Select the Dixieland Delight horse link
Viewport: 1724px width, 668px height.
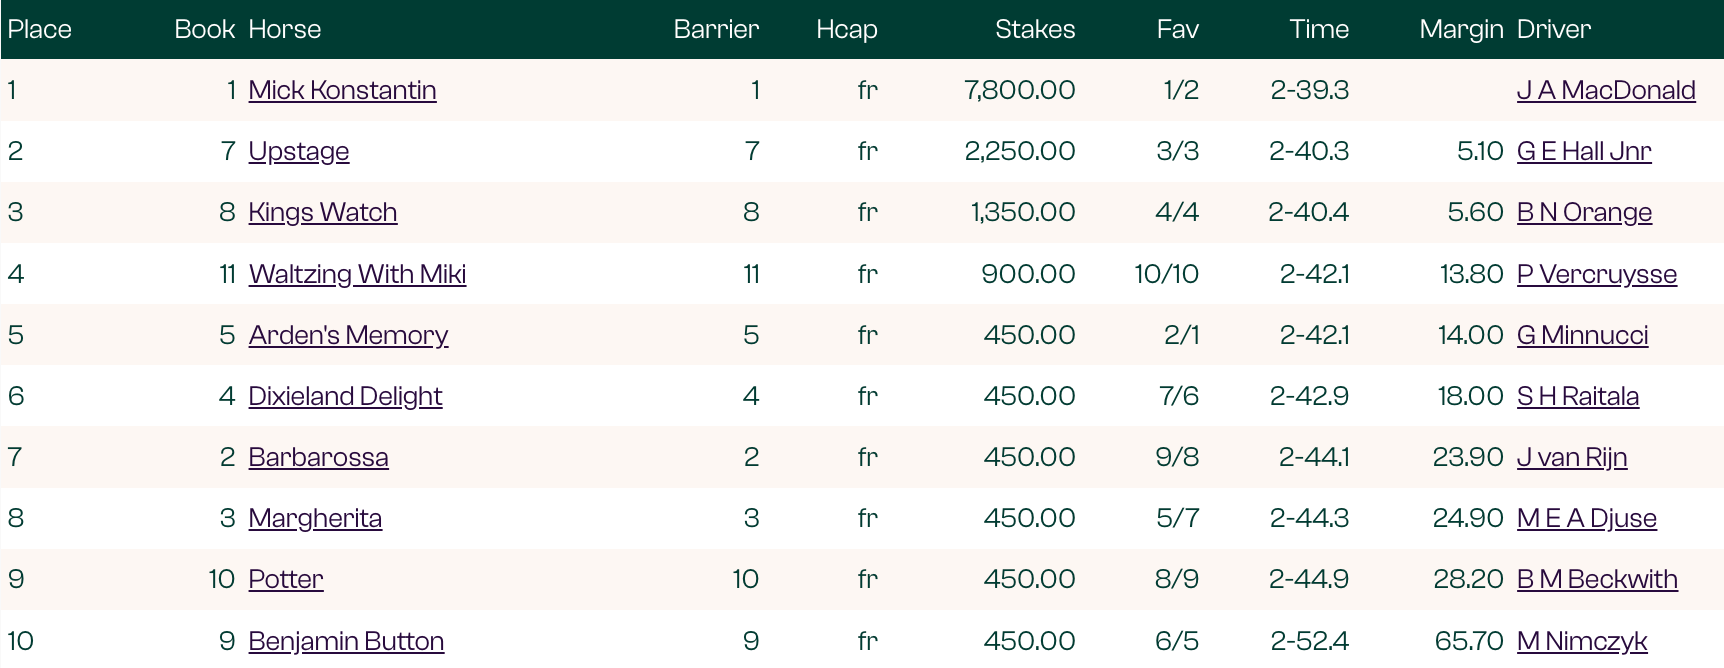(345, 396)
